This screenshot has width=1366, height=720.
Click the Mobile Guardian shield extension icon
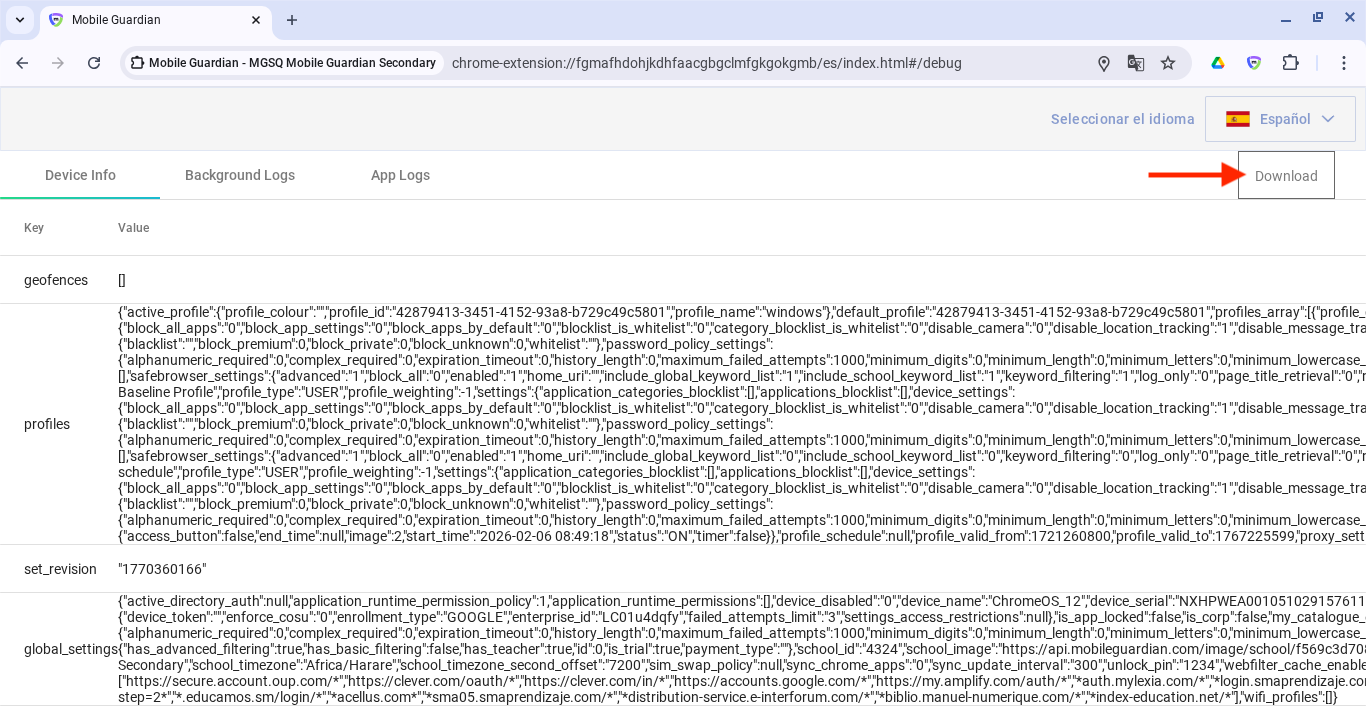click(x=1254, y=63)
